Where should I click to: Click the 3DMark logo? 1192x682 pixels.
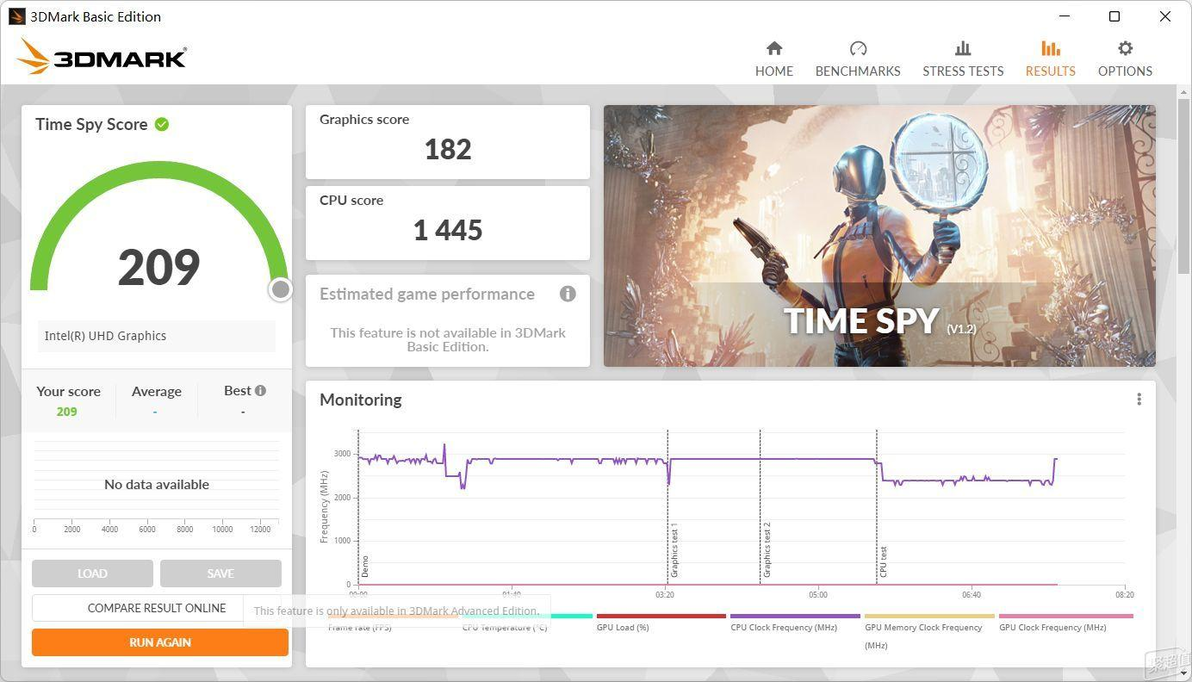[101, 56]
